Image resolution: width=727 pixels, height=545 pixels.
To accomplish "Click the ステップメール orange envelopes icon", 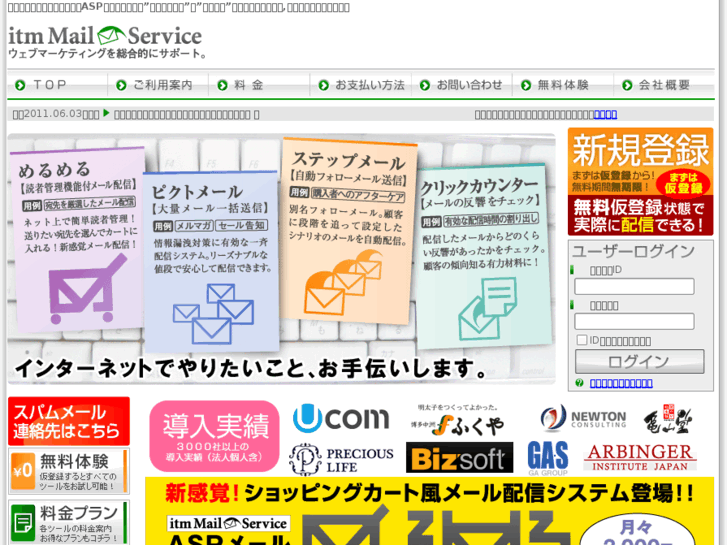I will [x=343, y=281].
